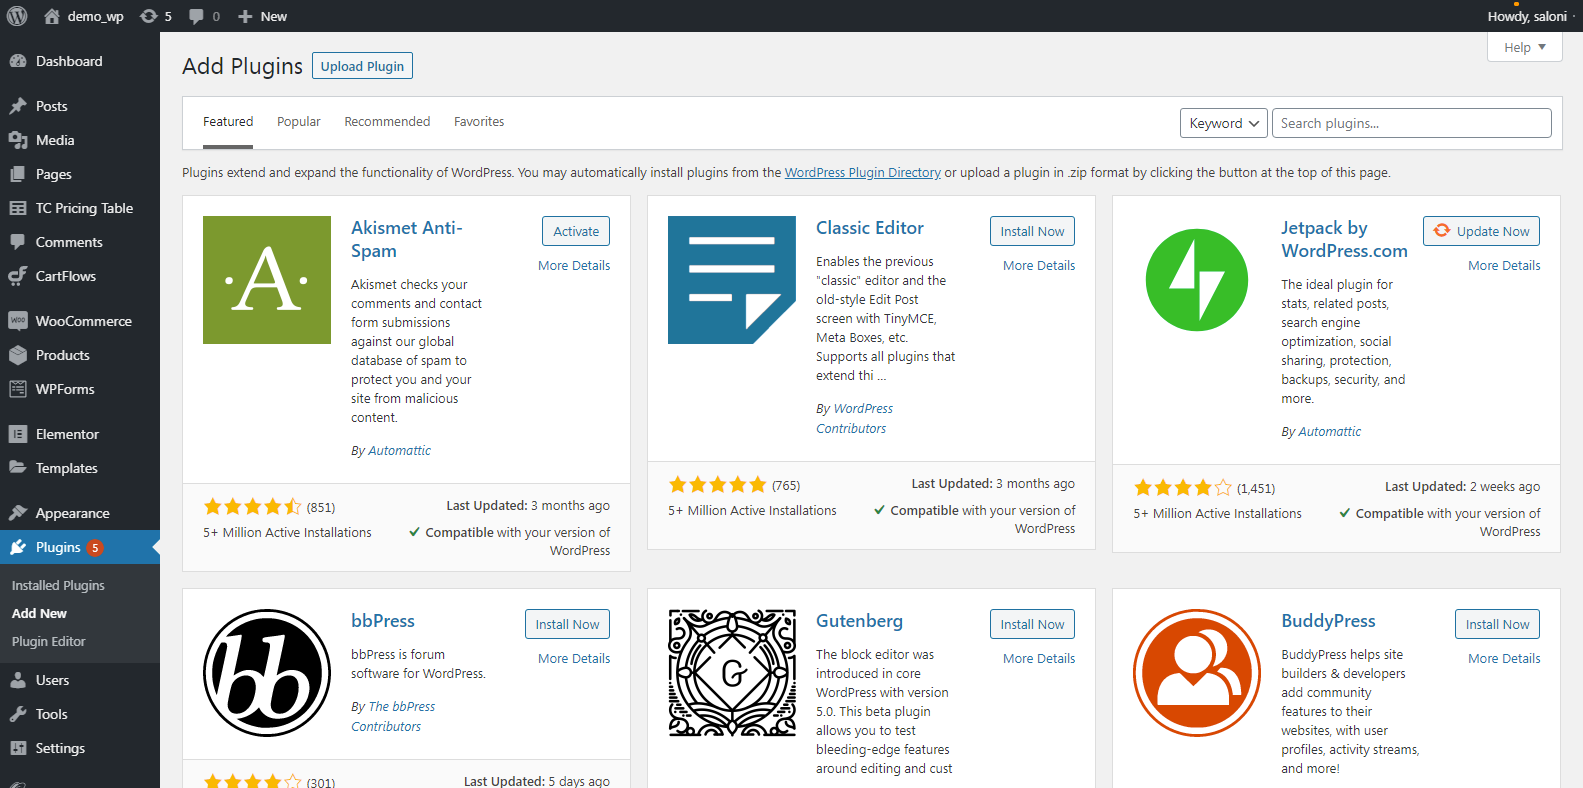Focus the Search plugins field

pos(1411,123)
